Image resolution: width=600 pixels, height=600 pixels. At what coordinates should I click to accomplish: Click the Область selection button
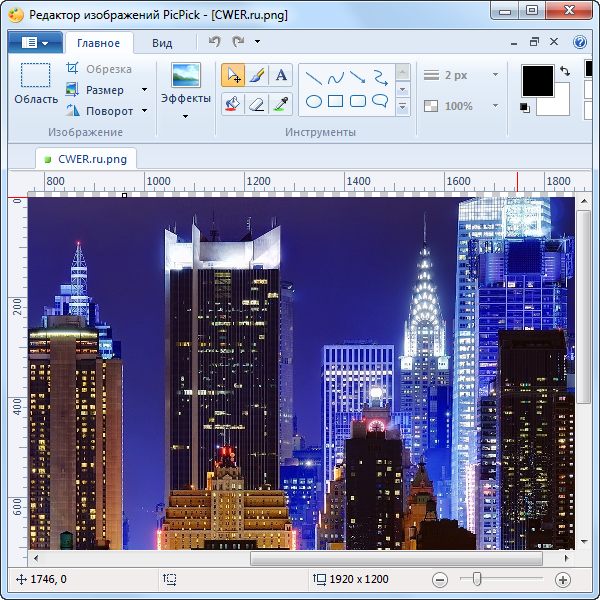point(36,85)
